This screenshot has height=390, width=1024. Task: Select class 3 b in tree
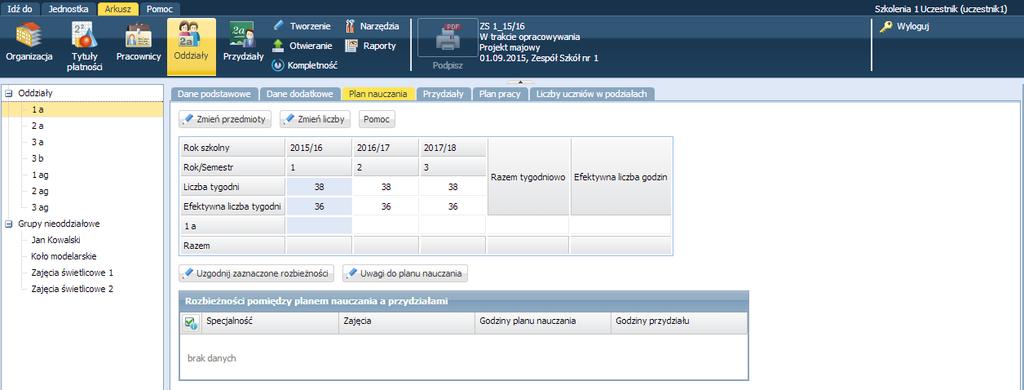point(37,159)
